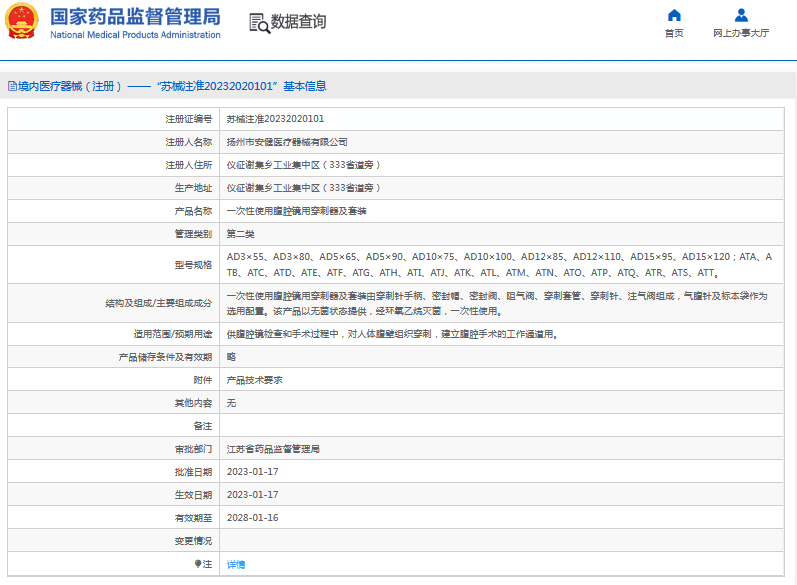Click National Medical Products Administration text

tap(135, 35)
